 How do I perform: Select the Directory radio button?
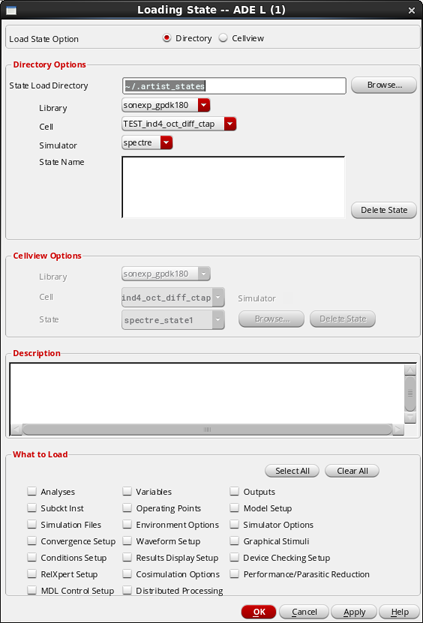click(167, 38)
